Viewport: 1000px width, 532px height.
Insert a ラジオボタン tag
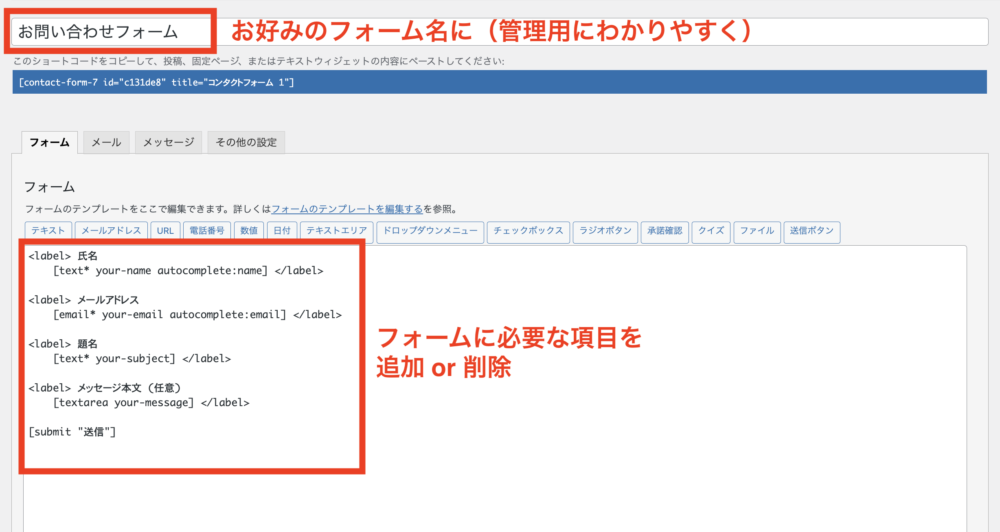pyautogui.click(x=605, y=231)
